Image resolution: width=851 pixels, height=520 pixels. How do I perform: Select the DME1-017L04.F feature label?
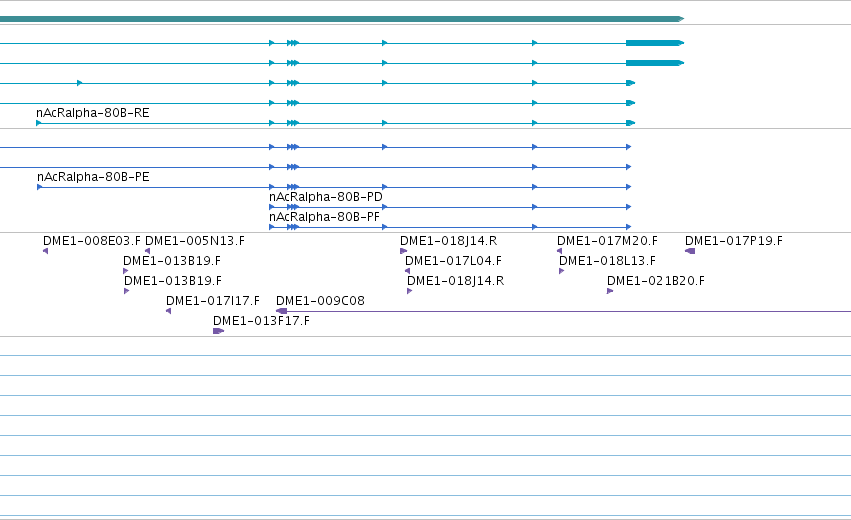point(453,261)
